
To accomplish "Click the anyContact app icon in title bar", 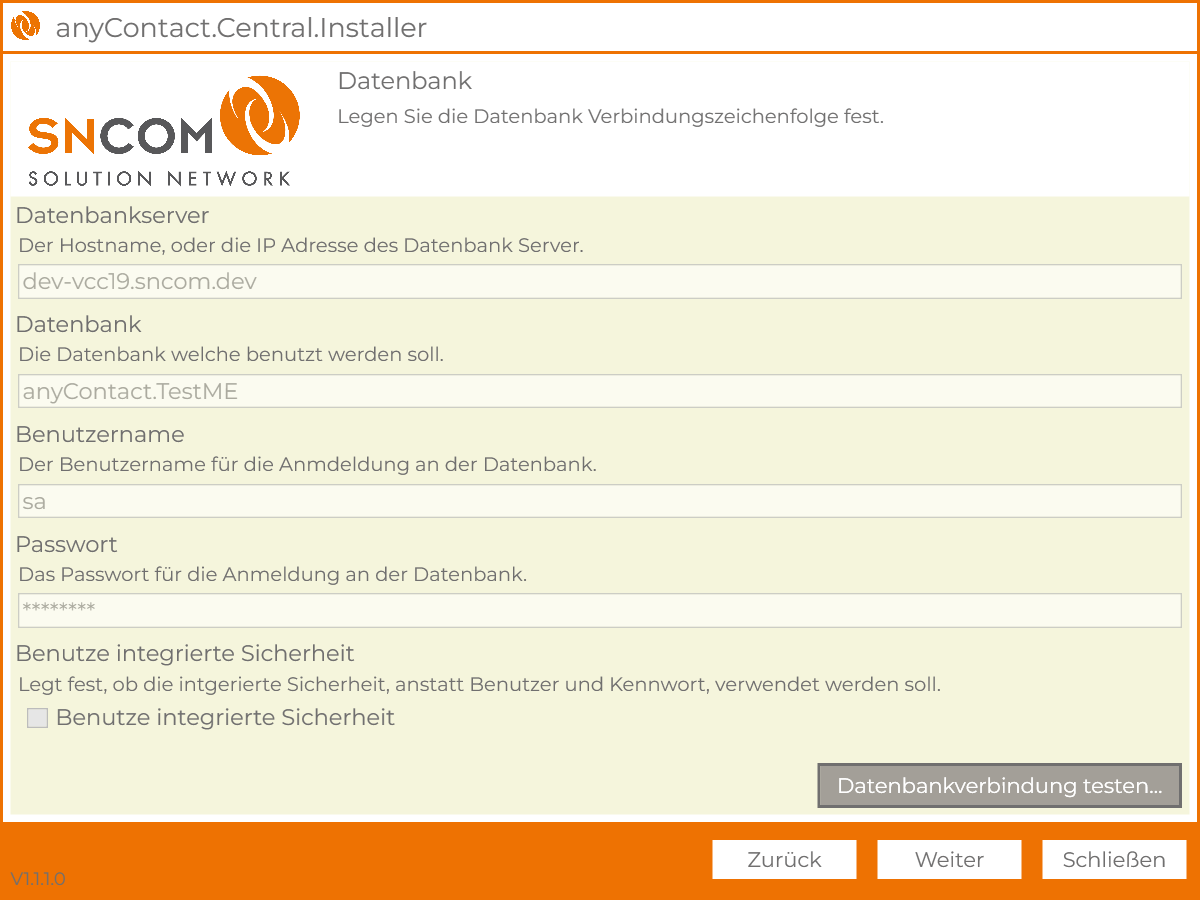I will coord(24,27).
